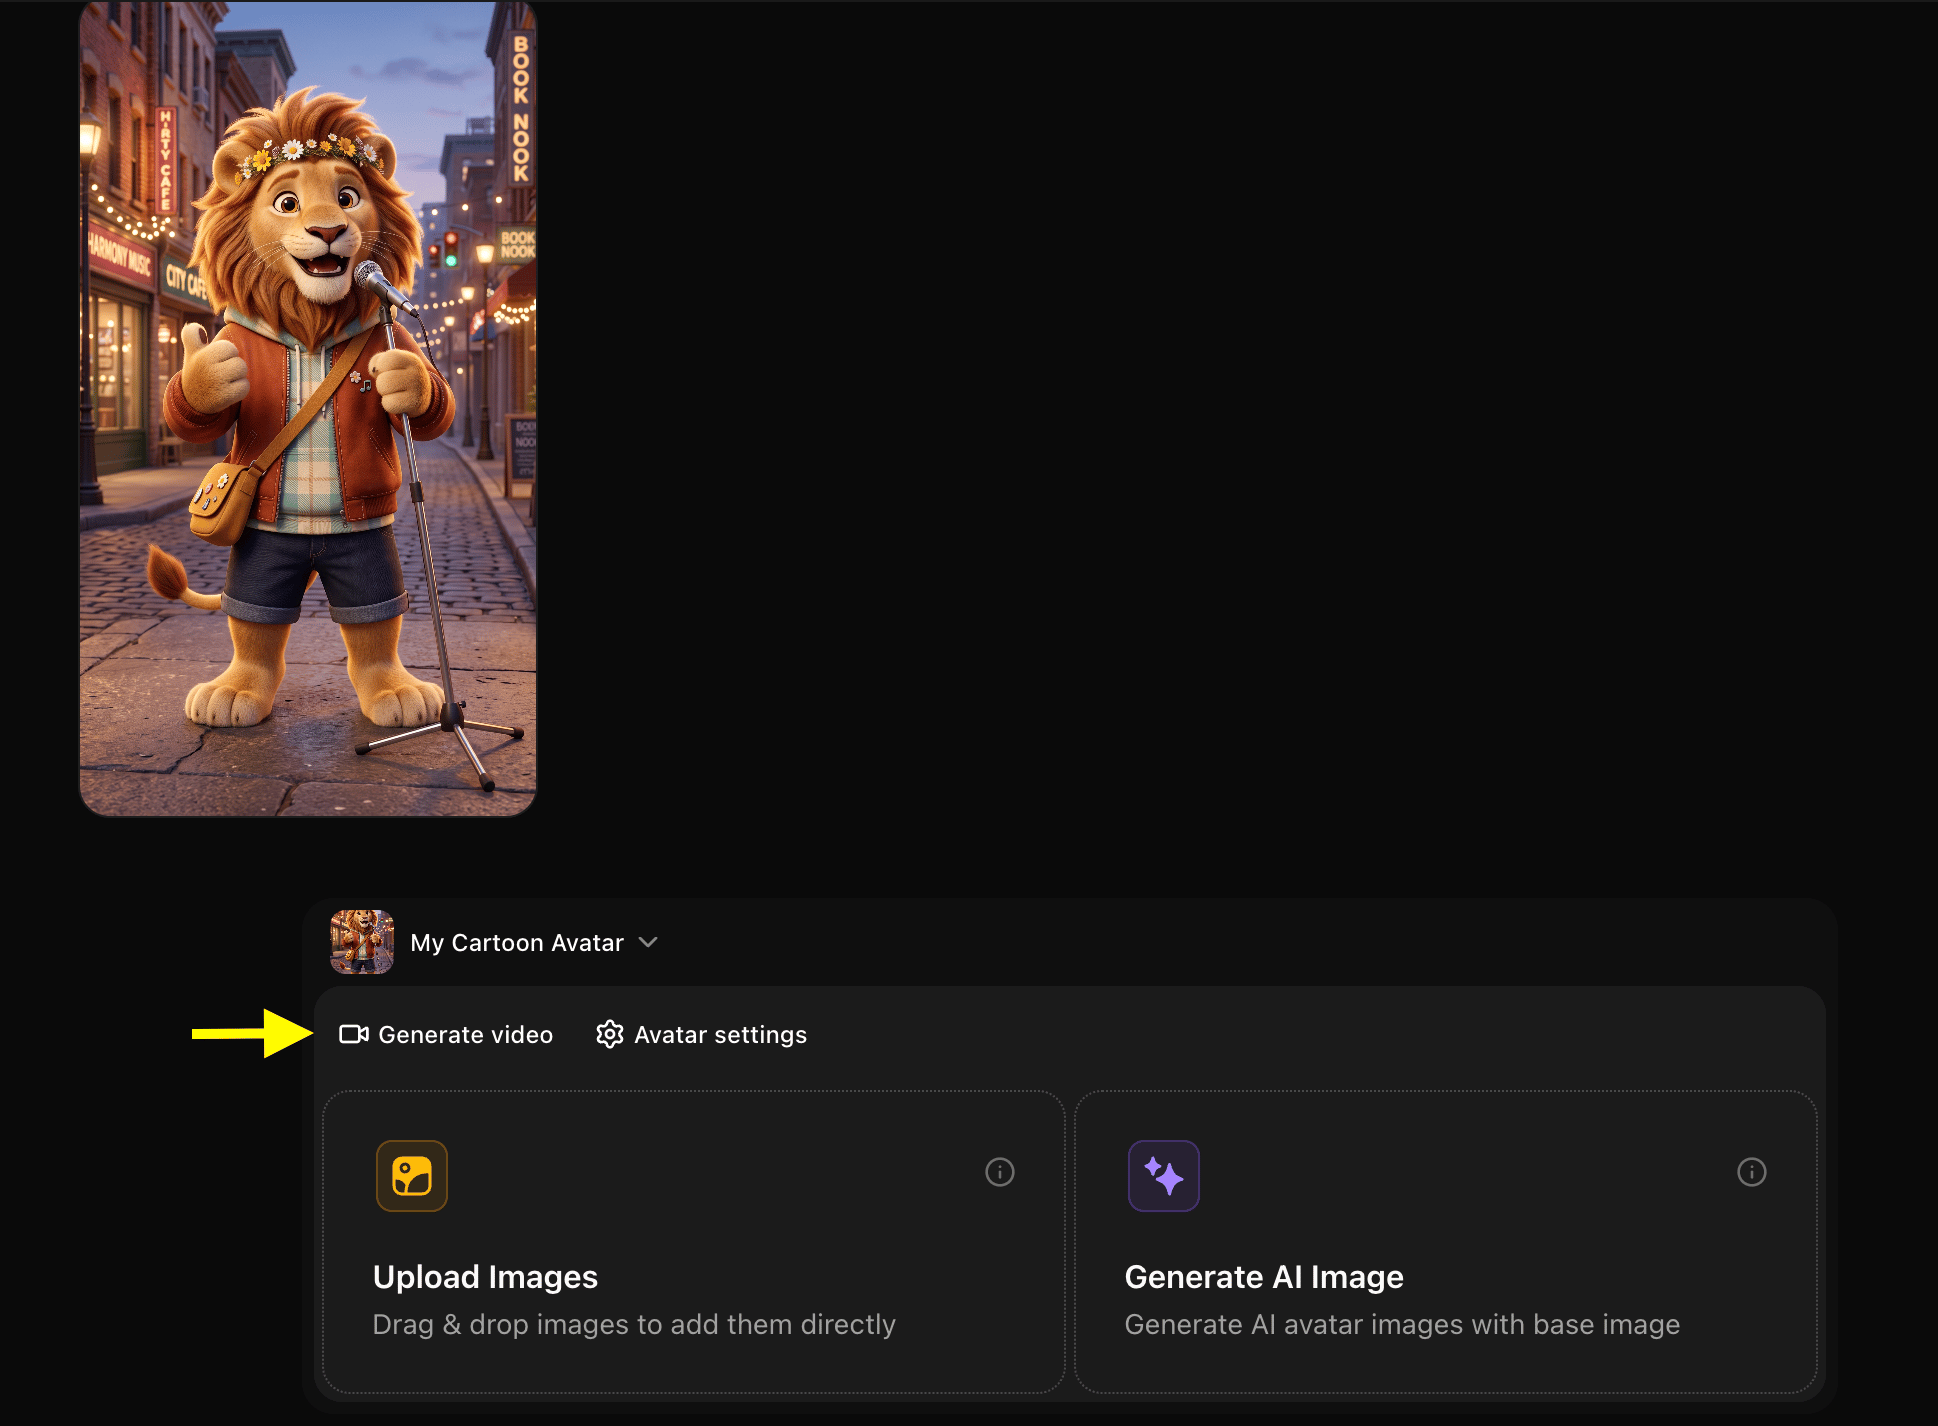Click the Generate video camera icon
This screenshot has height=1426, width=1938.
point(354,1034)
